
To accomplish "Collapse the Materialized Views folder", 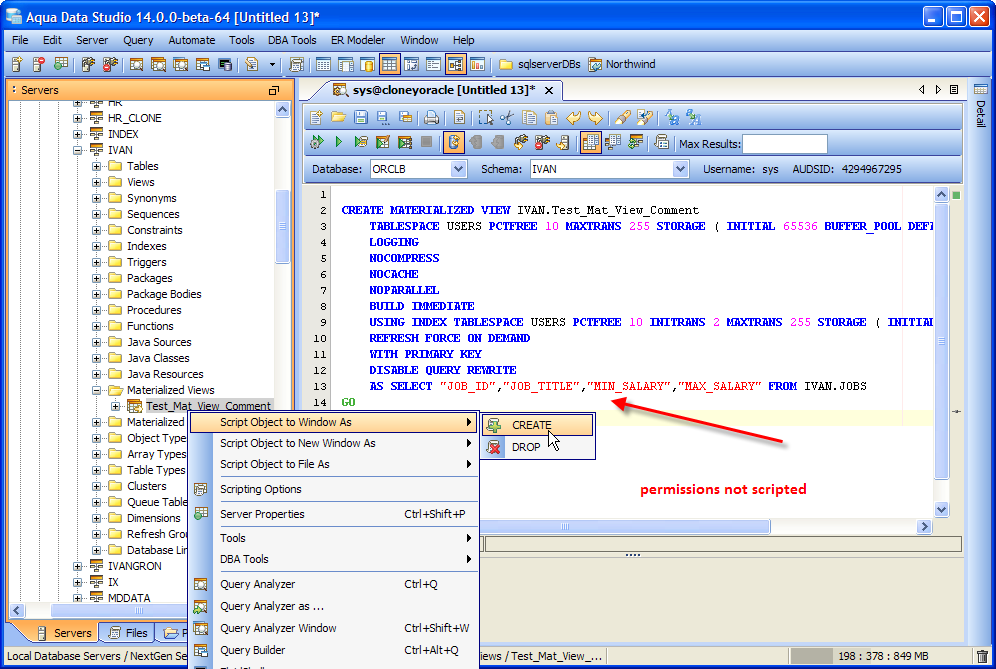I will pos(97,391).
